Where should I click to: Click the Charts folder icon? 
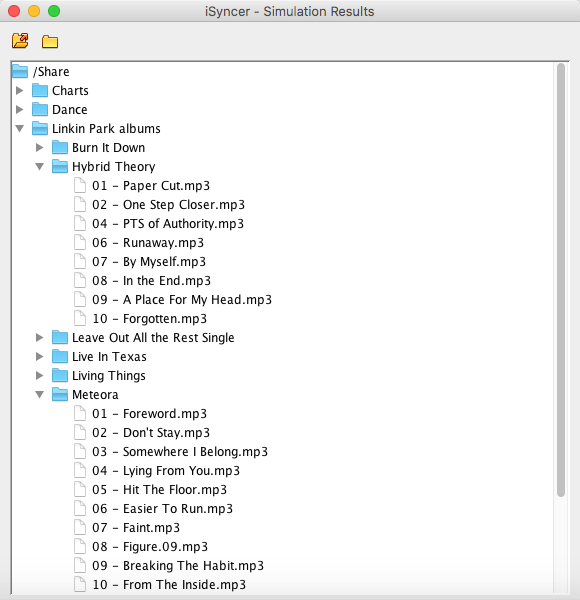[40, 90]
